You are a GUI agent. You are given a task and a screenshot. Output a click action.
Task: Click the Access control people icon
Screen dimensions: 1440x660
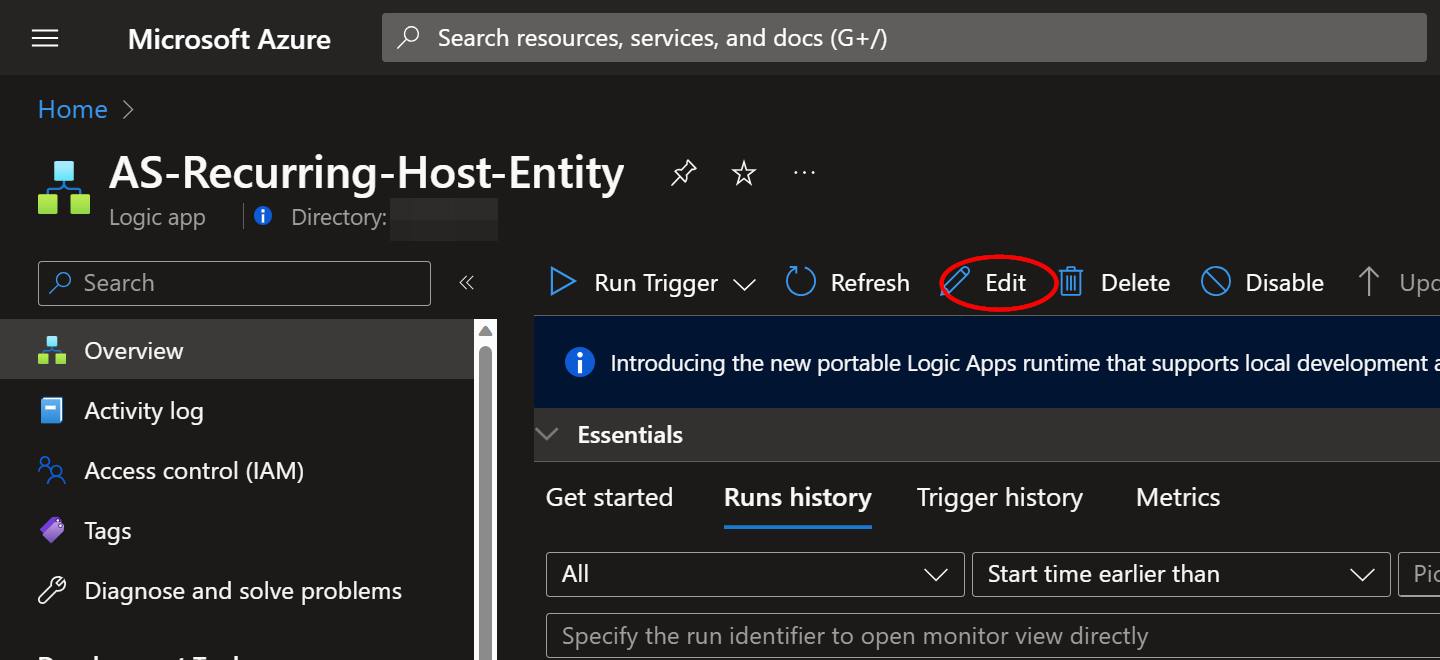52,470
